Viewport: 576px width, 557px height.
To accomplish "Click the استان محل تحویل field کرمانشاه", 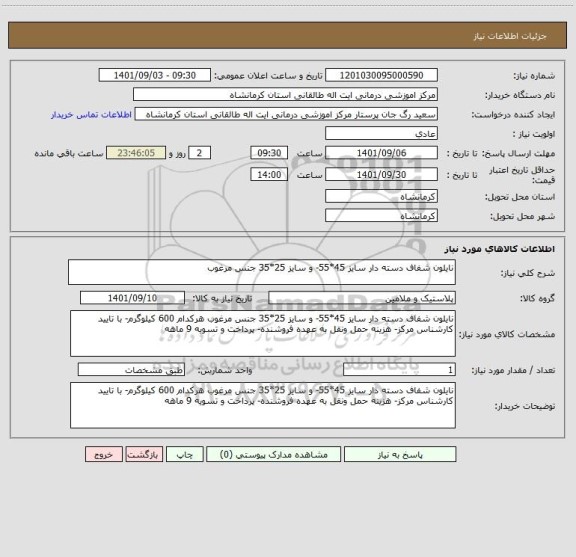I will [x=381, y=196].
